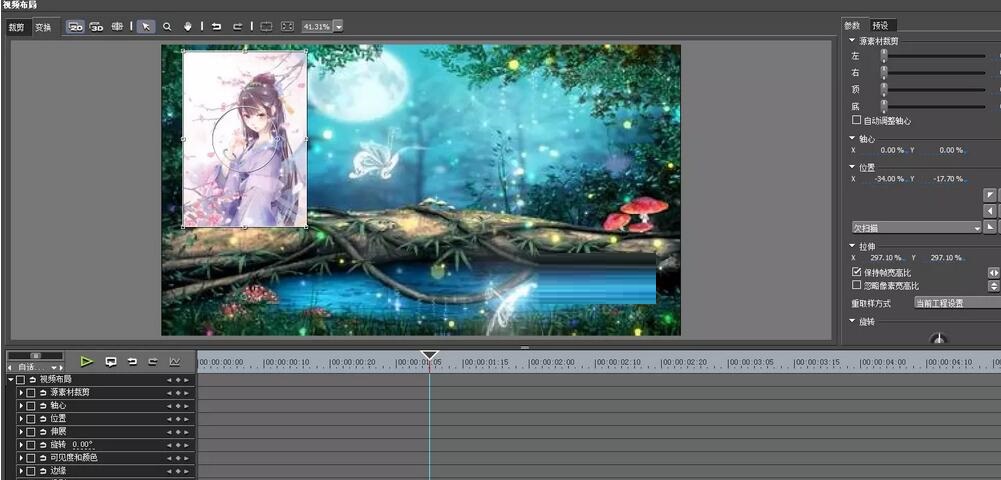Switch to the 预设 tab
Image resolution: width=1001 pixels, height=480 pixels.
coord(880,25)
